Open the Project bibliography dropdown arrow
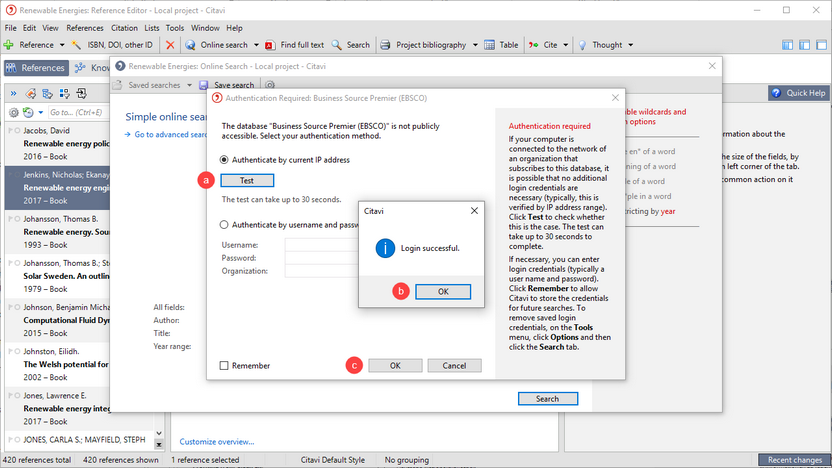Viewport: 832px width, 468px height. pos(475,45)
